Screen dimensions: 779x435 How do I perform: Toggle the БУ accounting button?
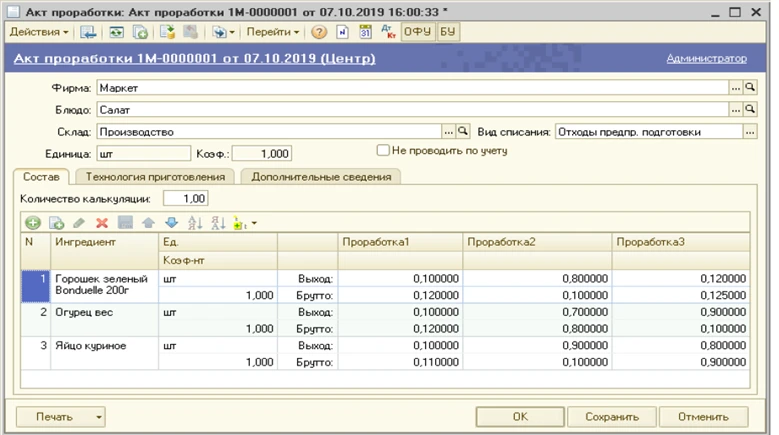449,32
